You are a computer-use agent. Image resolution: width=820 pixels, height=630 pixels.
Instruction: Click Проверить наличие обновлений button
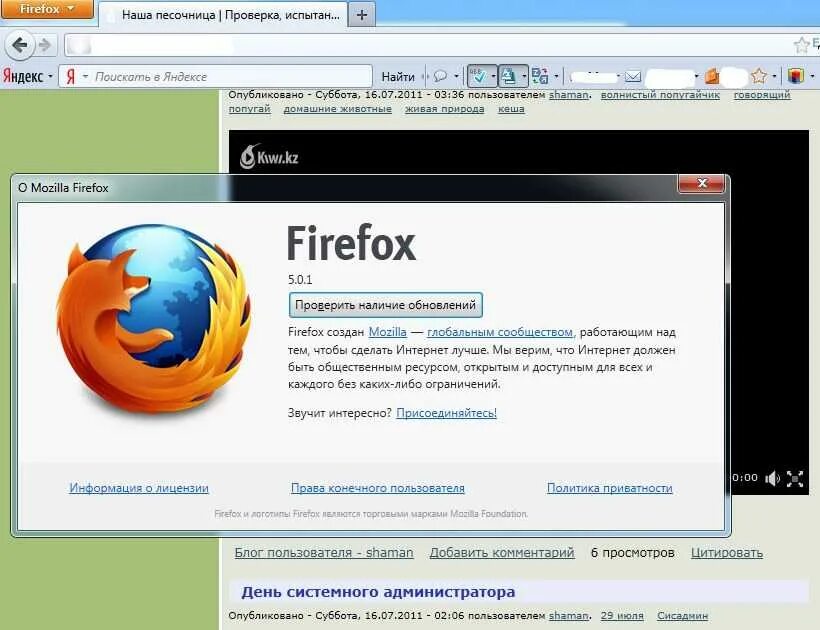[385, 305]
